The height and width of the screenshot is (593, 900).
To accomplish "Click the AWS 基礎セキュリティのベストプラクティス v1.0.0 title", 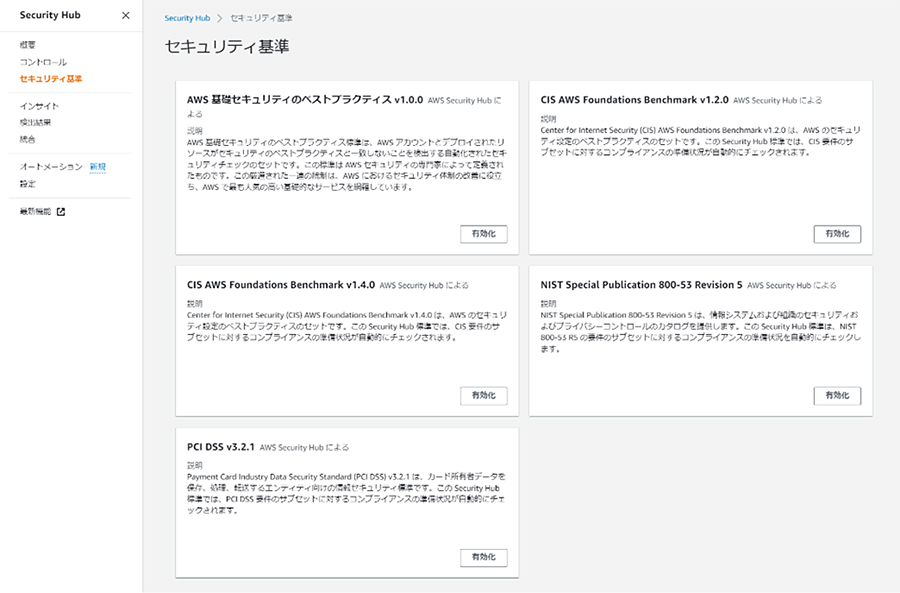I will [305, 100].
